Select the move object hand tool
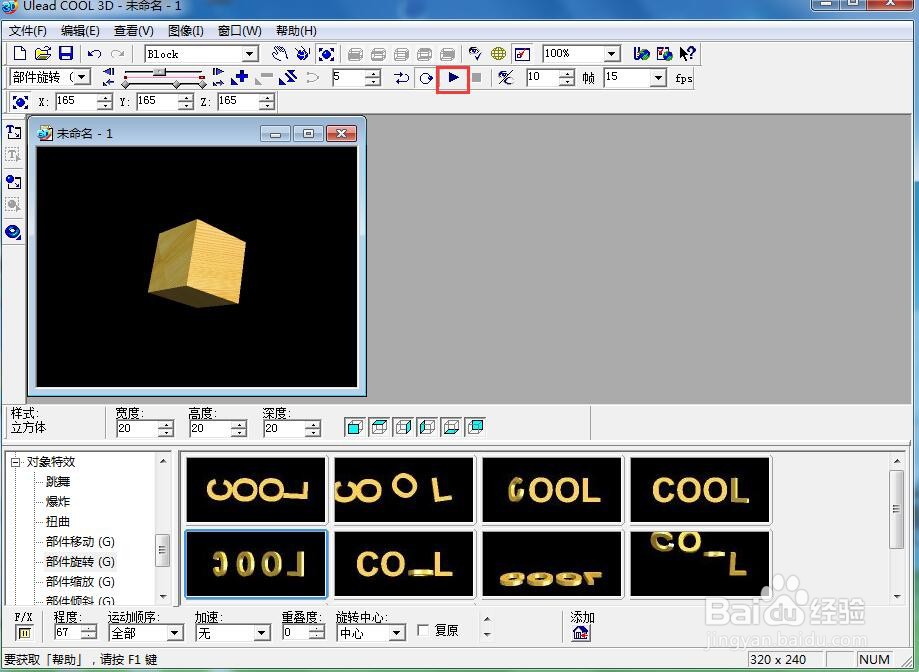The image size is (919, 672). (x=280, y=54)
